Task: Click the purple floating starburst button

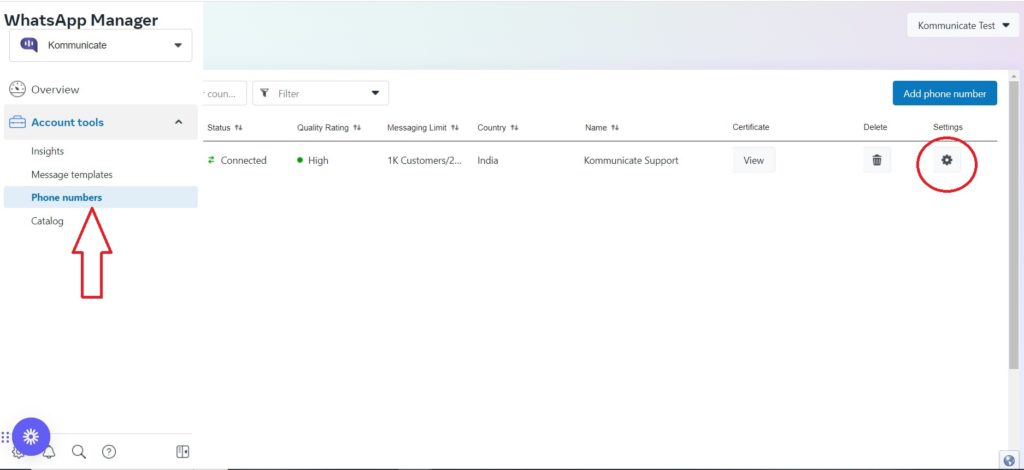Action: click(x=31, y=436)
